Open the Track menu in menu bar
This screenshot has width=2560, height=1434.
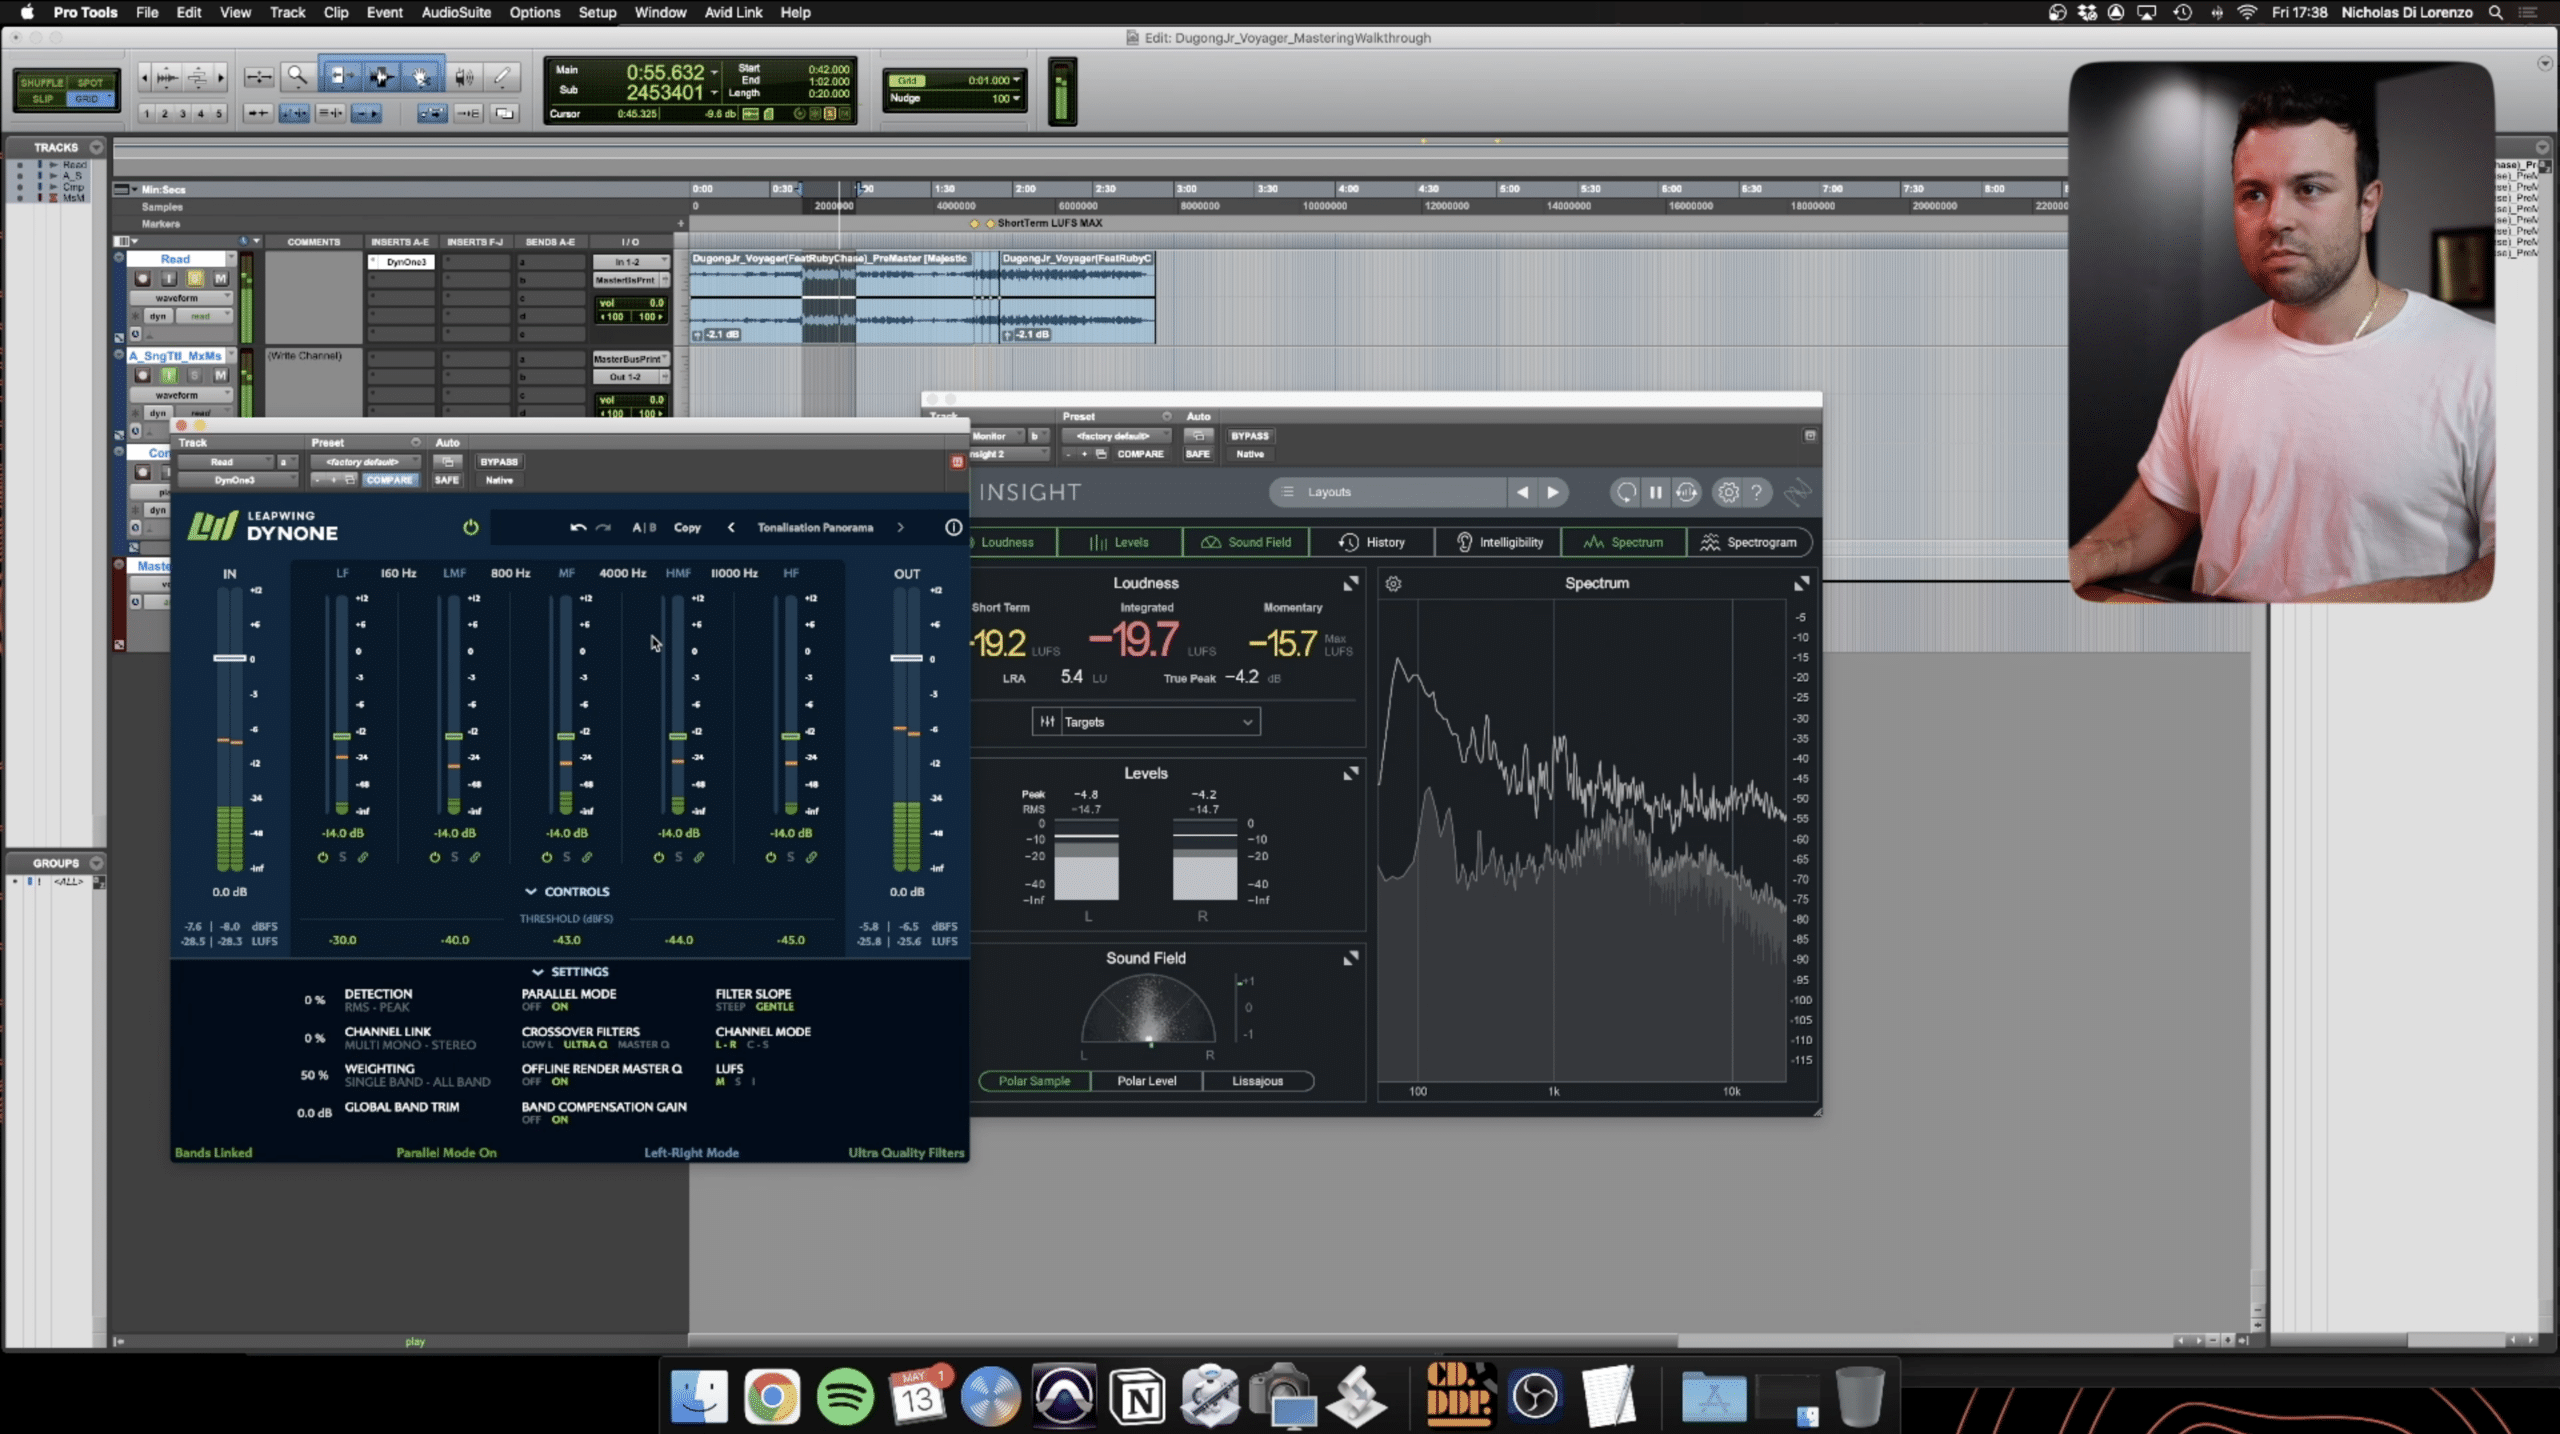(287, 12)
